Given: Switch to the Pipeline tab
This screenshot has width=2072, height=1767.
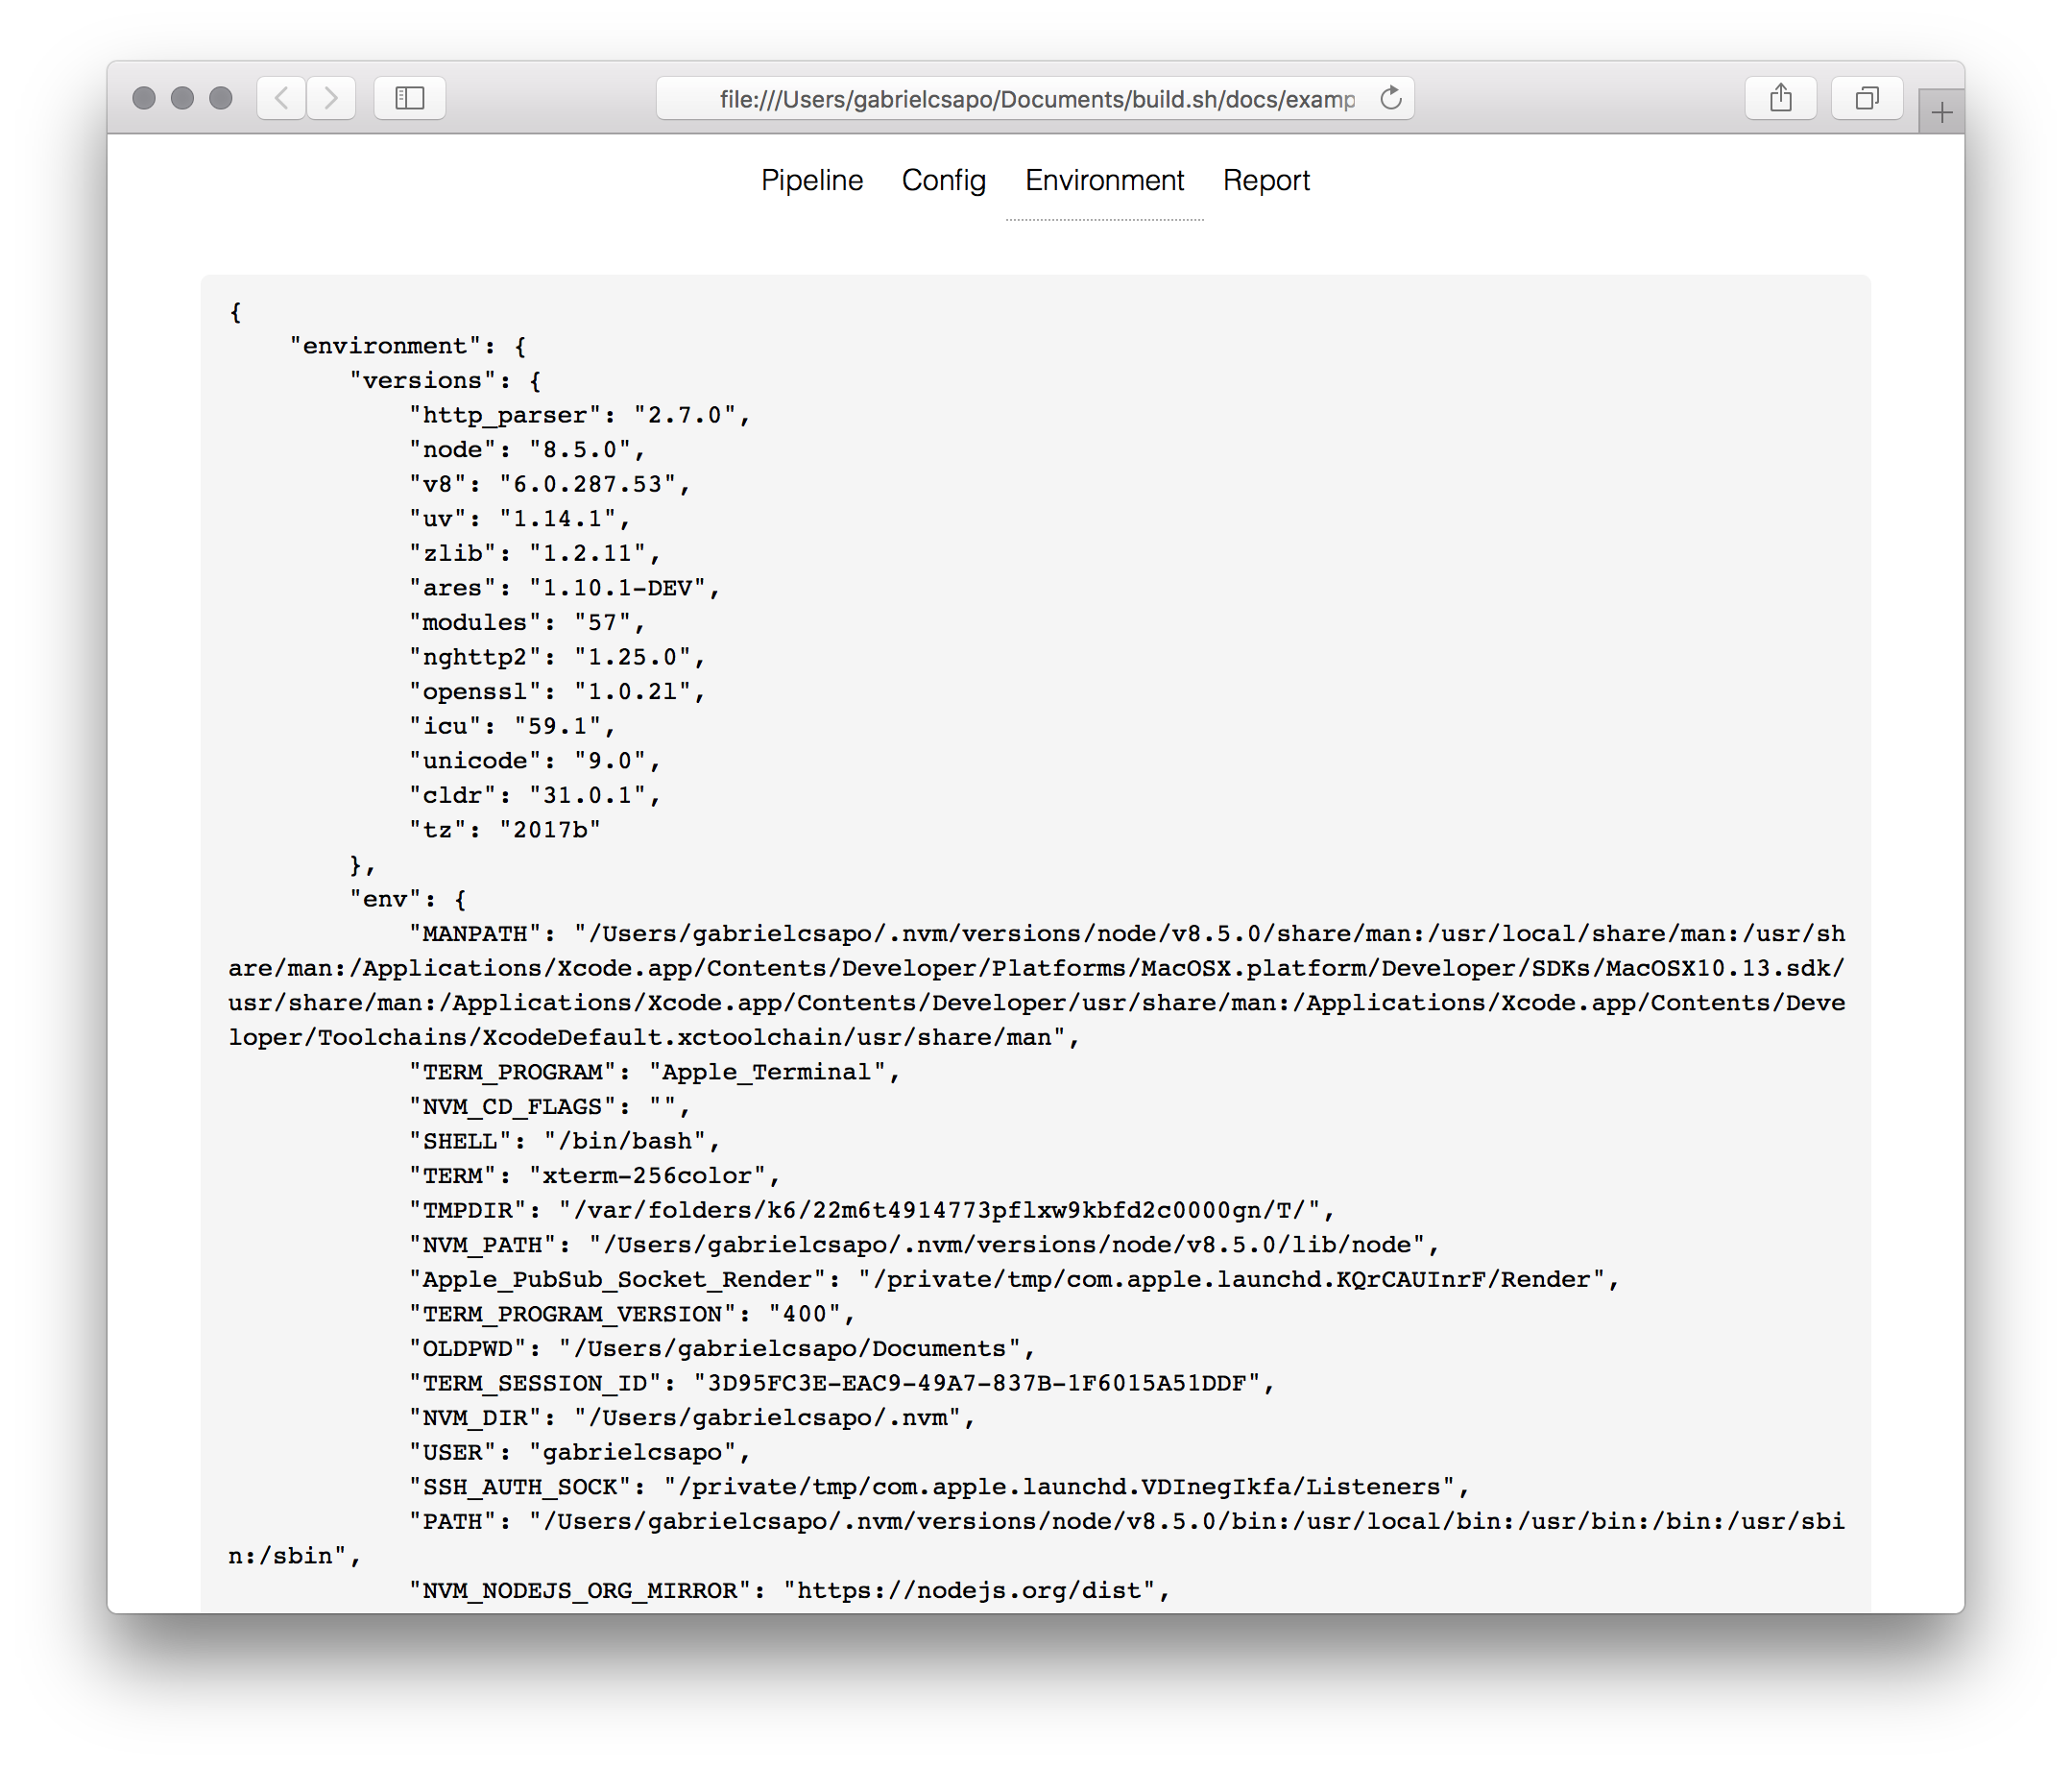Looking at the screenshot, I should pos(811,181).
